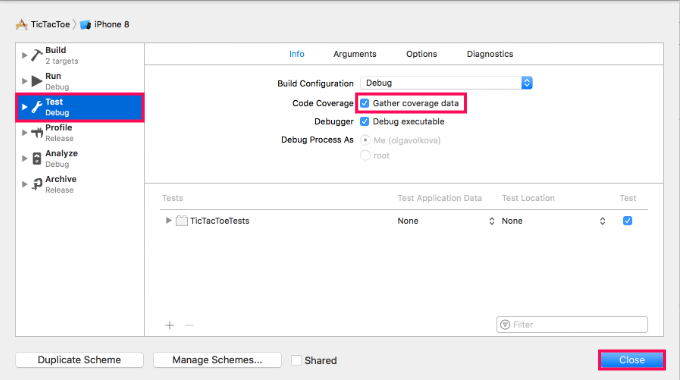Enable the Shared checkbox
Viewport: 680px width, 380px height.
tap(296, 360)
